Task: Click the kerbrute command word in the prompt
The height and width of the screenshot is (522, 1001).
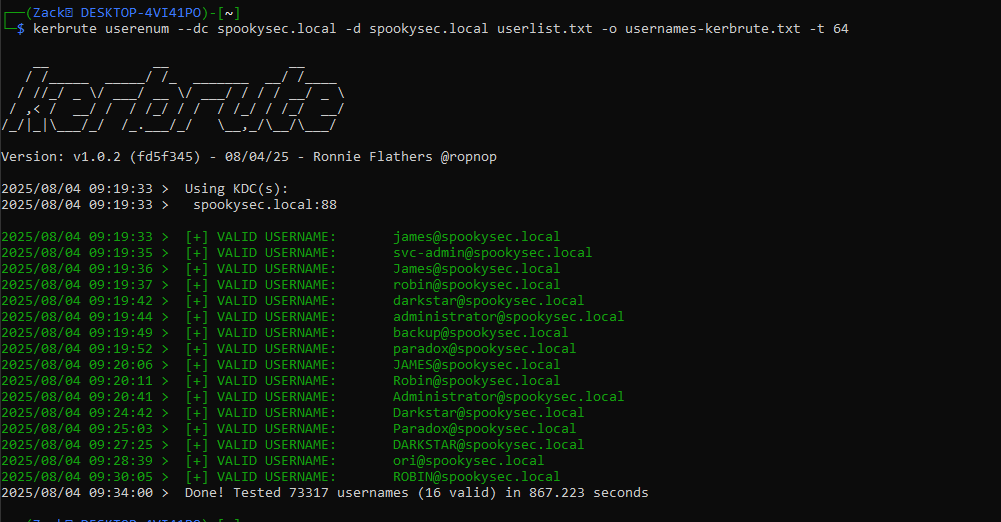Action: coord(64,29)
